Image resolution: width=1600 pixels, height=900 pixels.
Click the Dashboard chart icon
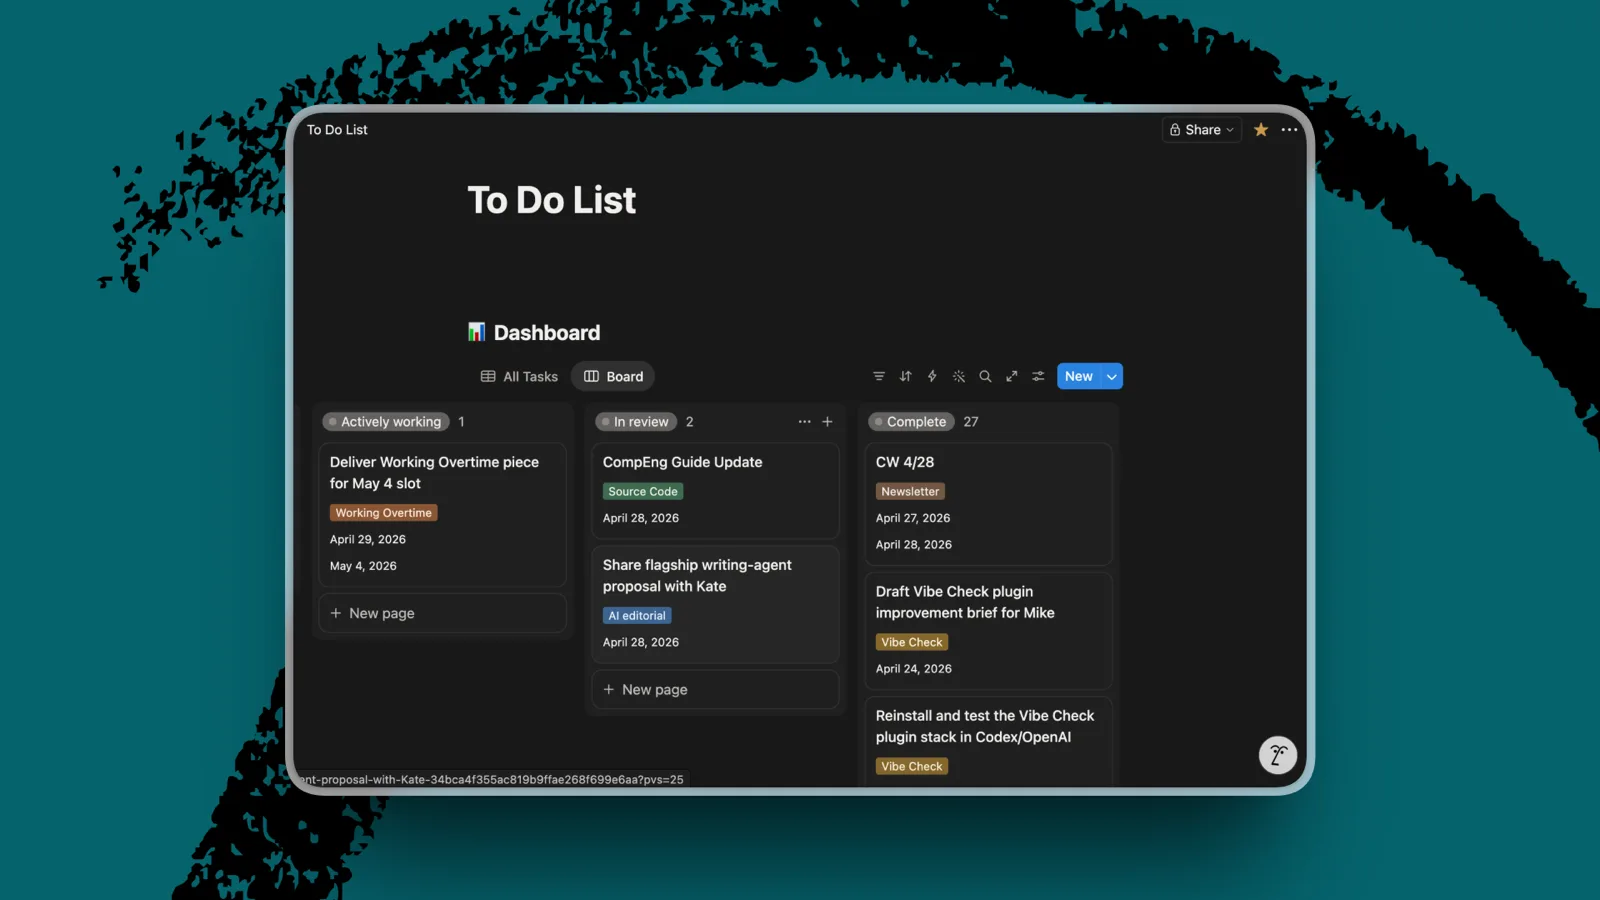[477, 332]
